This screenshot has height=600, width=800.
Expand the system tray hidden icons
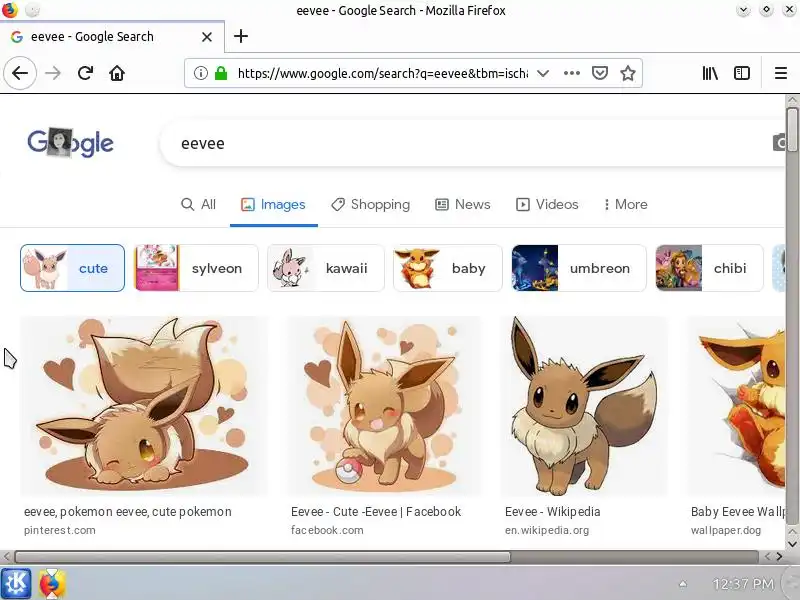coord(683,584)
